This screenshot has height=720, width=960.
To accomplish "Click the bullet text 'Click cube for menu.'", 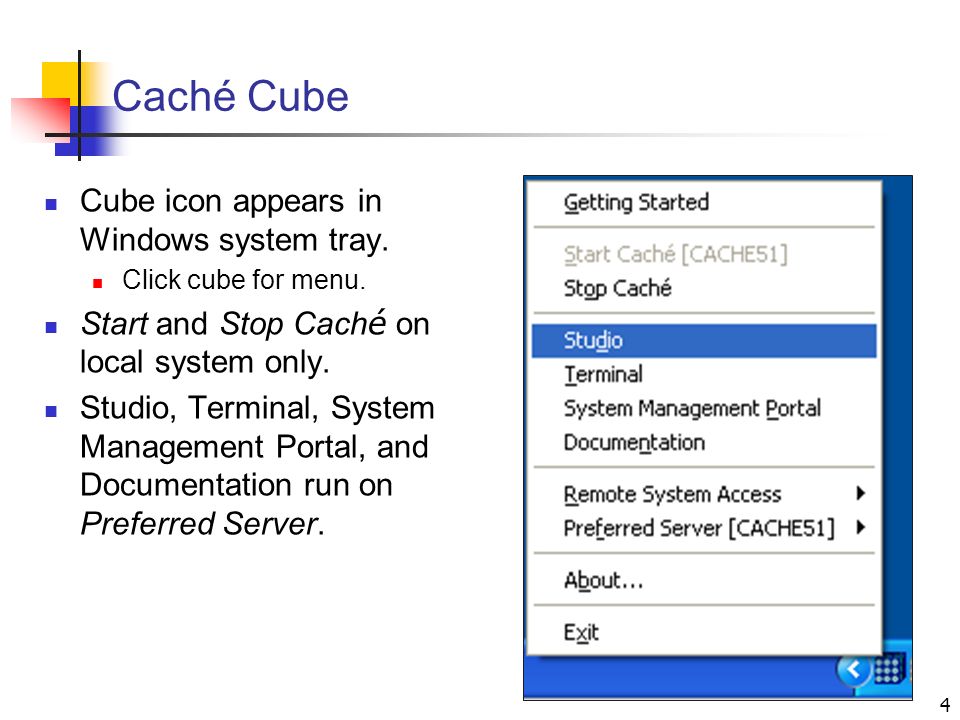I will (244, 280).
